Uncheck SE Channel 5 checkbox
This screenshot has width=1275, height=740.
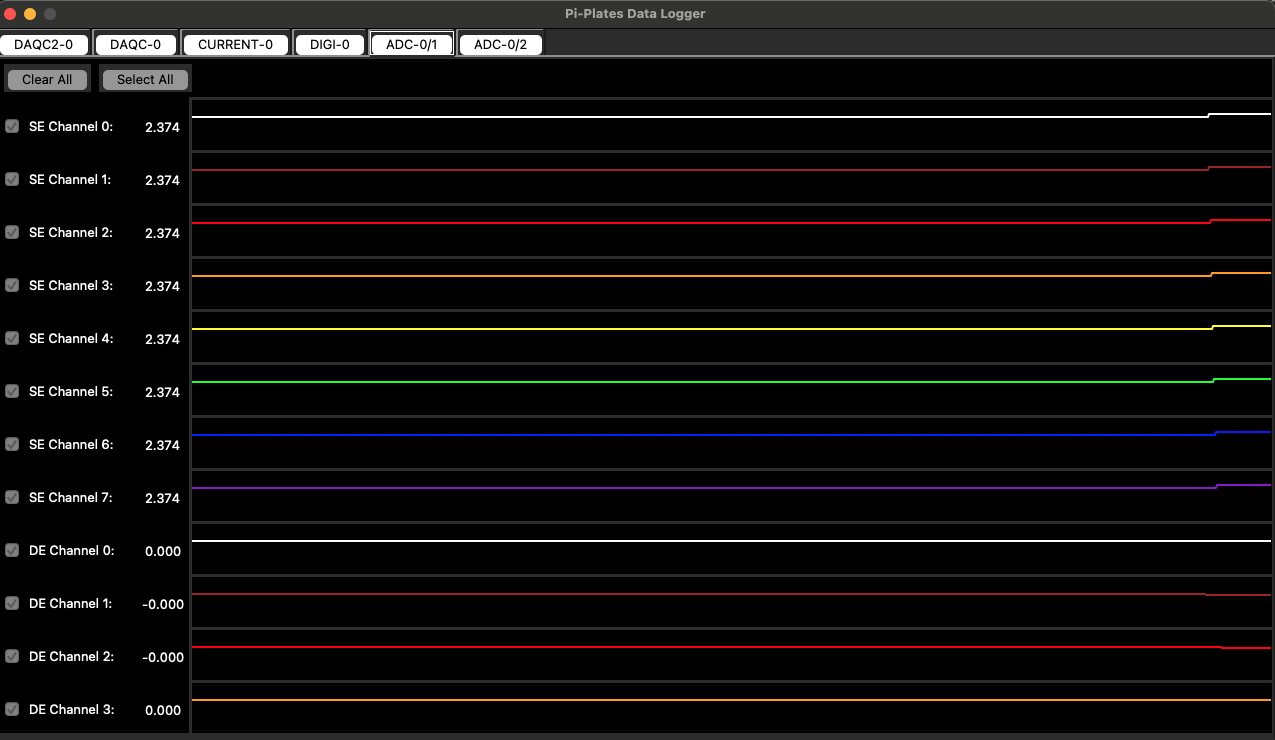[12, 391]
